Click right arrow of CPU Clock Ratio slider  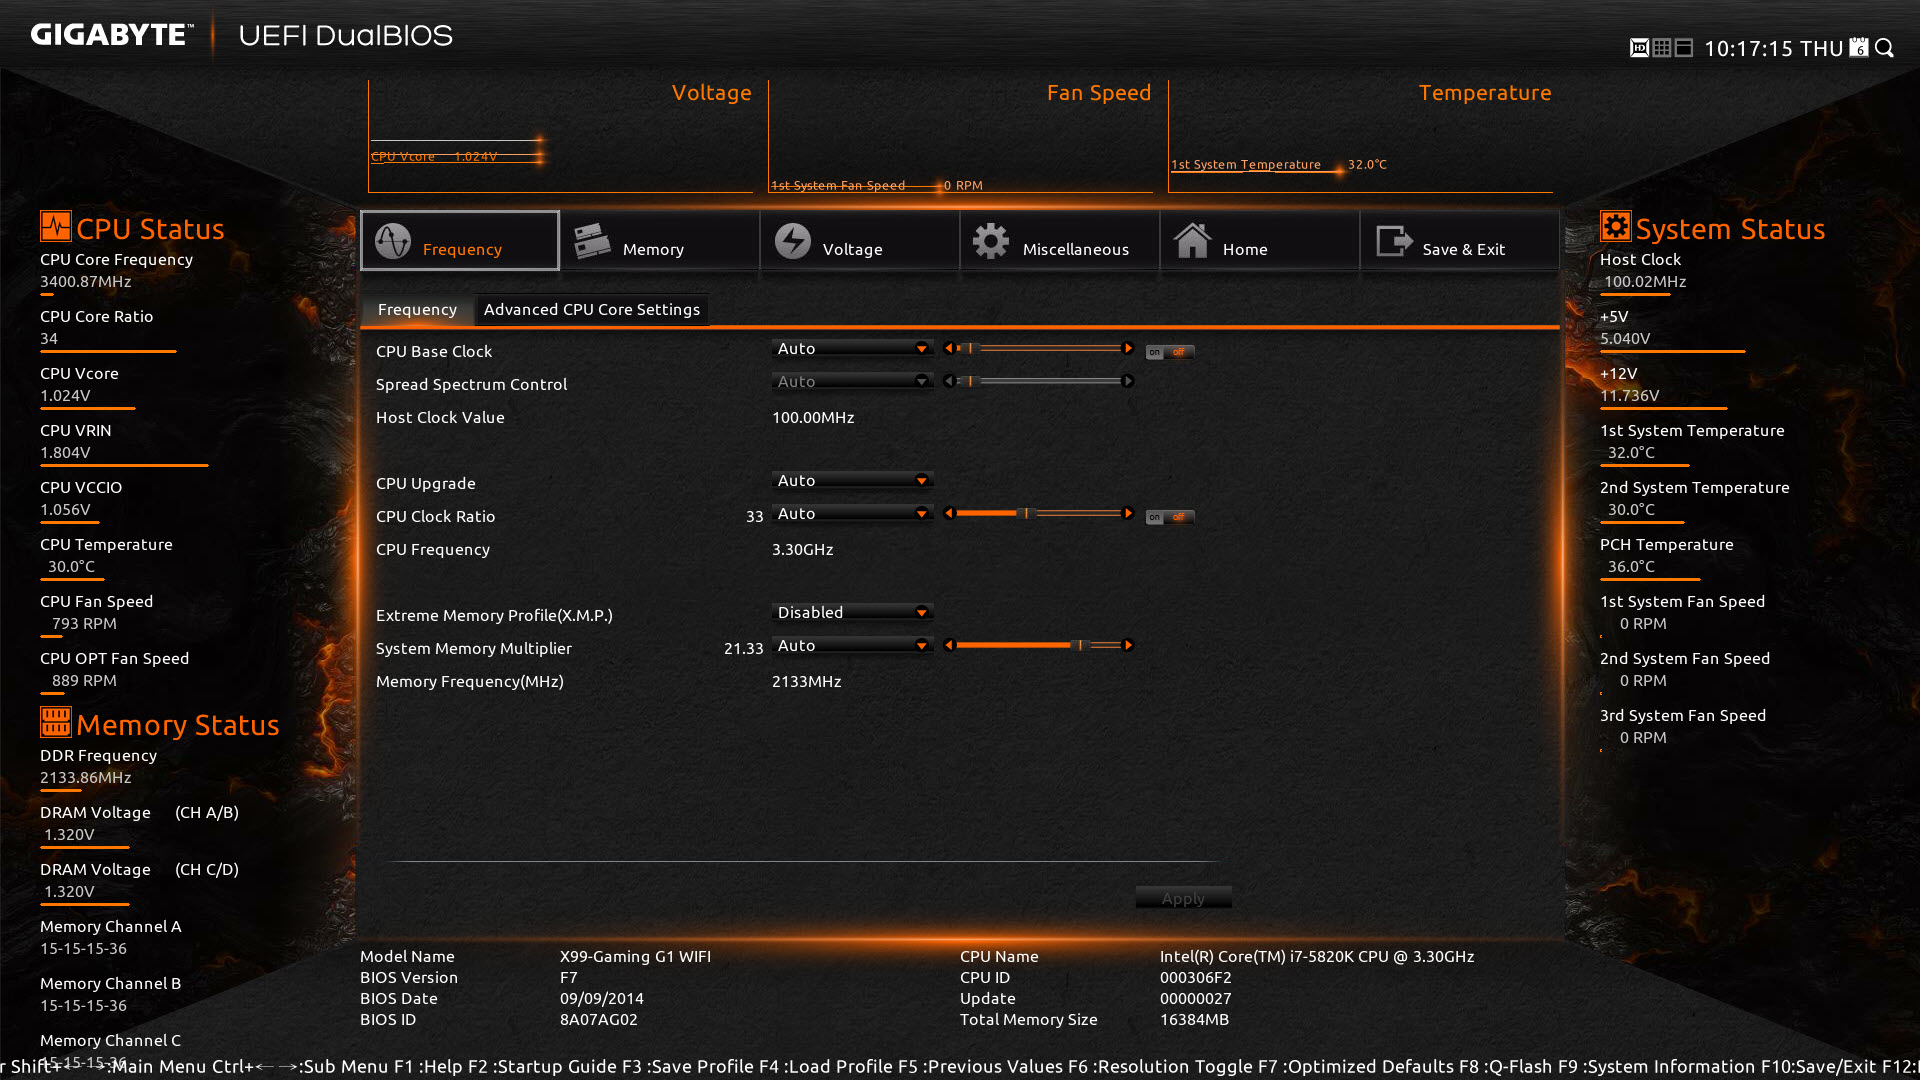1128,513
